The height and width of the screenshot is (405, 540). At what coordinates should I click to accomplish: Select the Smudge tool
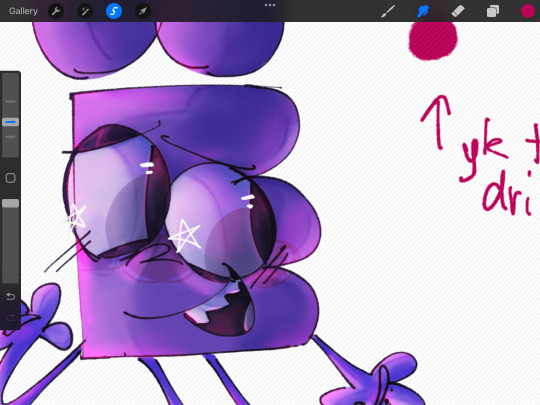pyautogui.click(x=423, y=11)
